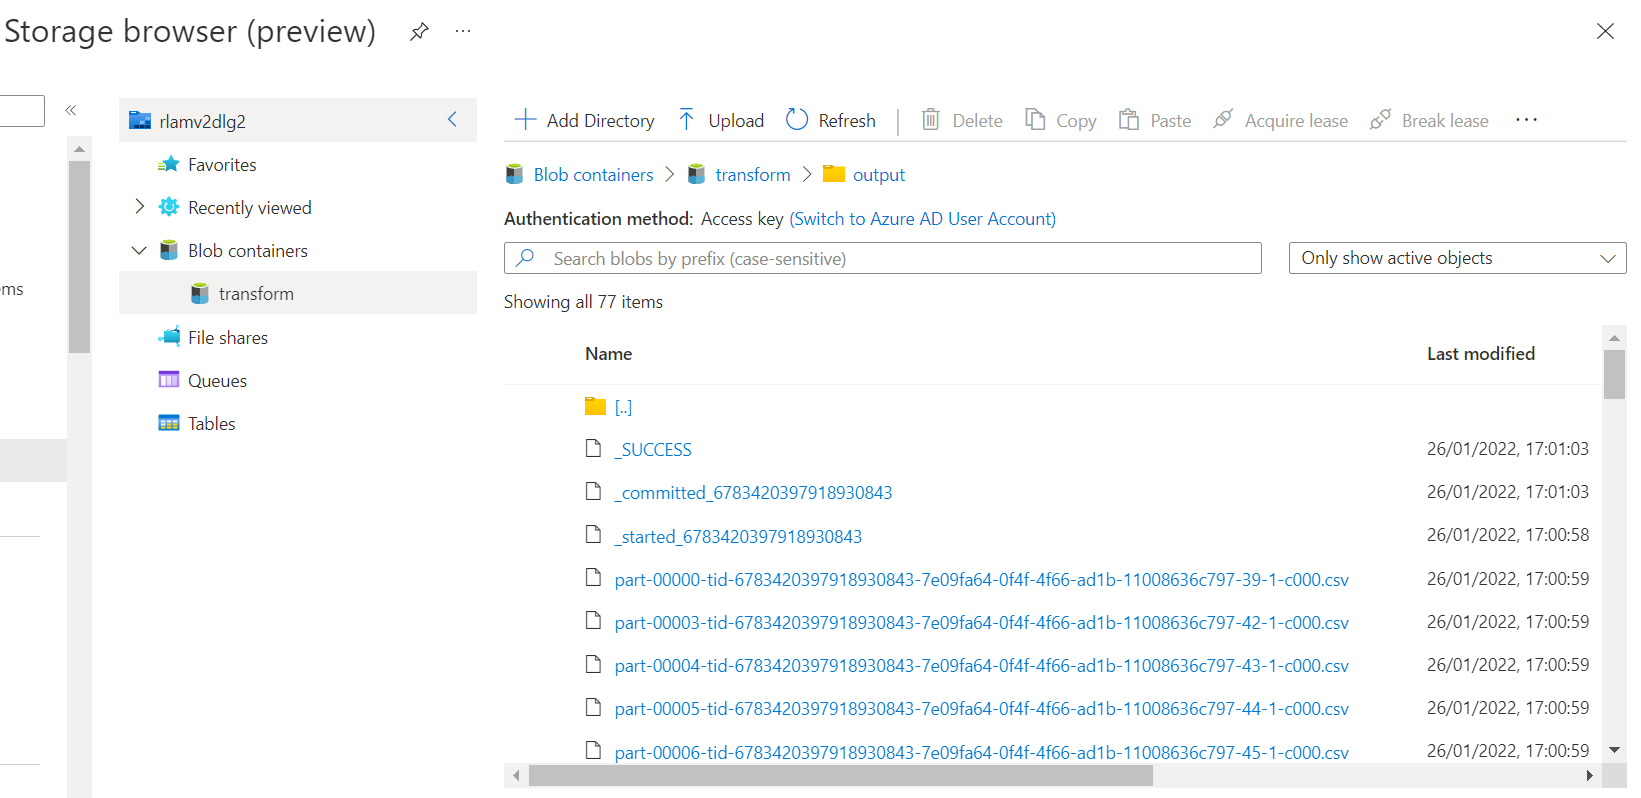Open the _started_6783420397918930843 blob

point(738,537)
